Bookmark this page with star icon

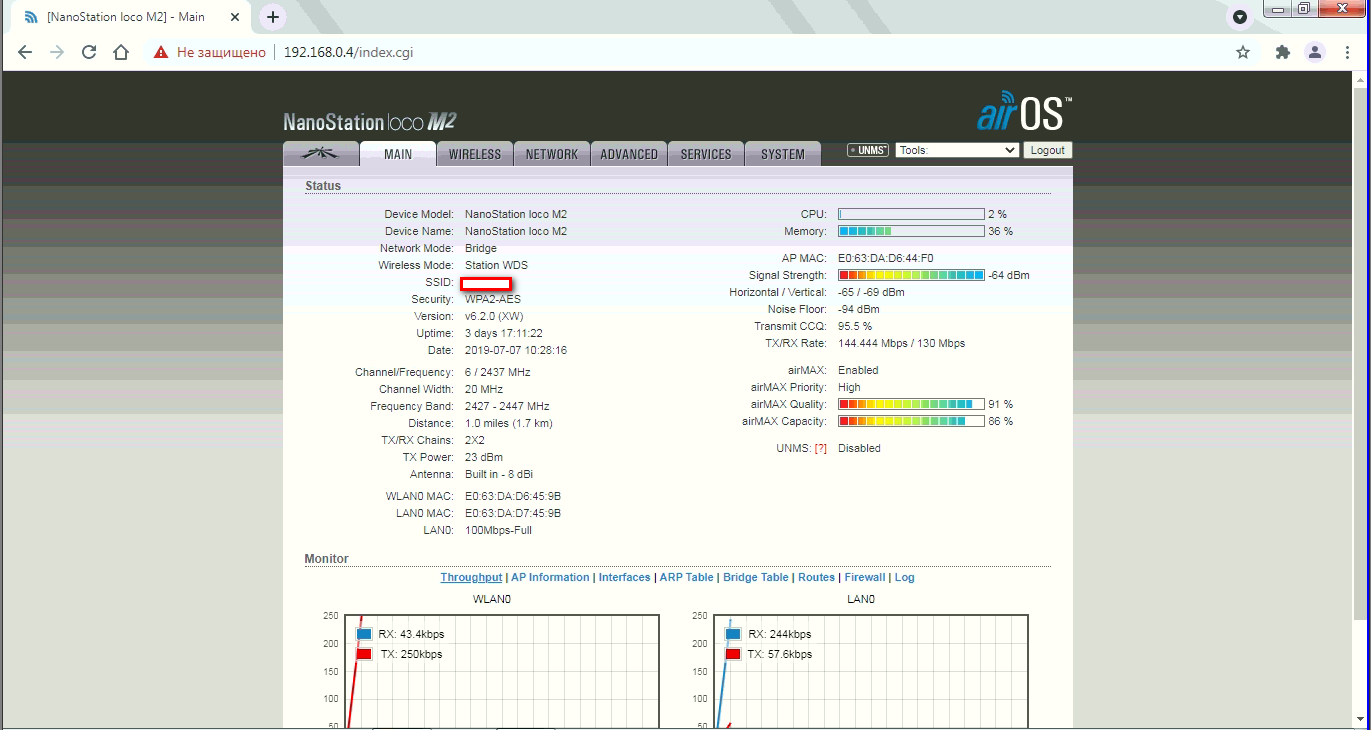1243,52
